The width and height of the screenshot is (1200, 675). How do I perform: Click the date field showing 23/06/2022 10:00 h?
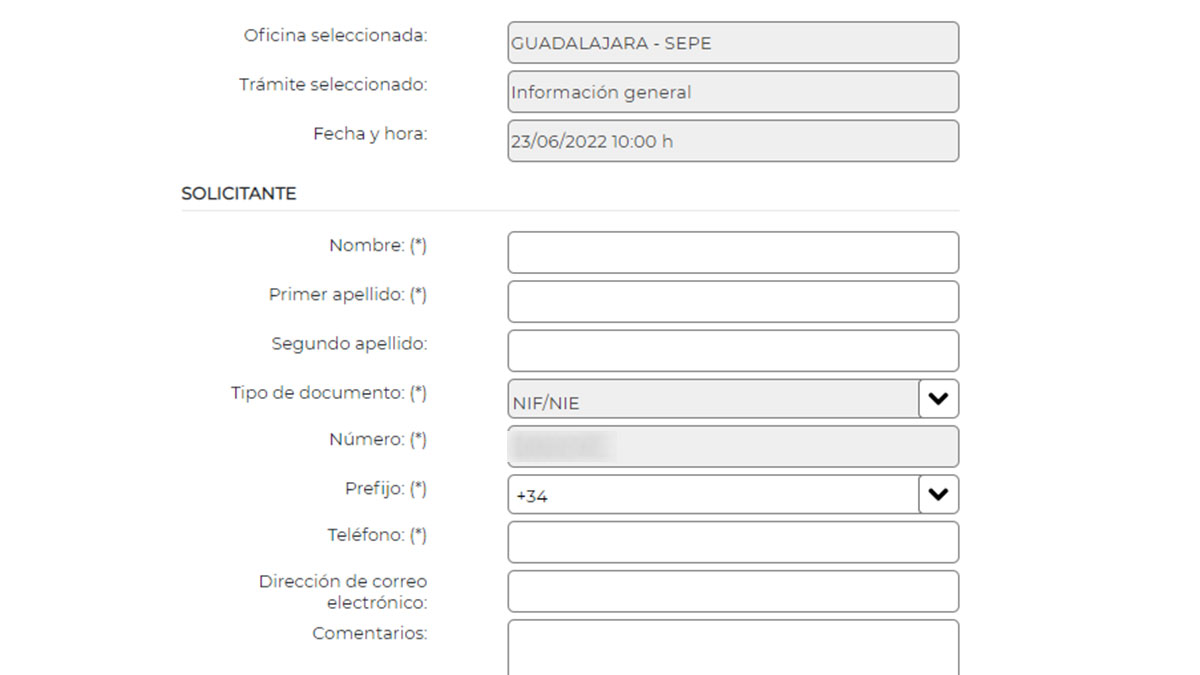[732, 141]
